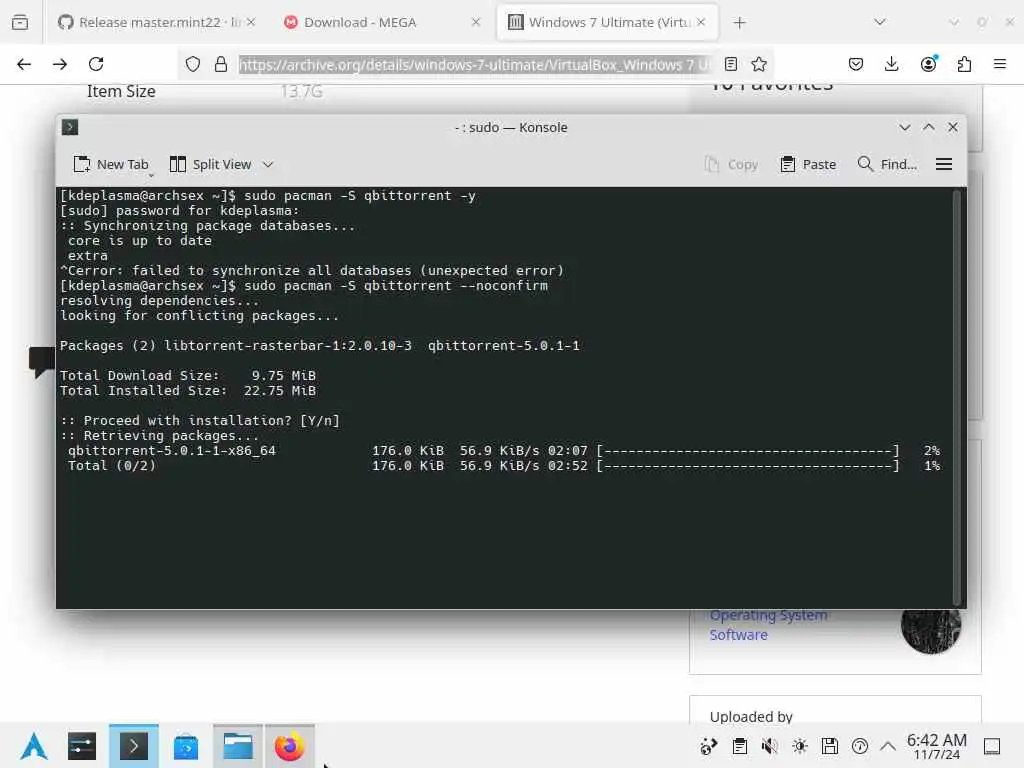Click the Proceed with installation prompt line

pyautogui.click(x=200, y=421)
